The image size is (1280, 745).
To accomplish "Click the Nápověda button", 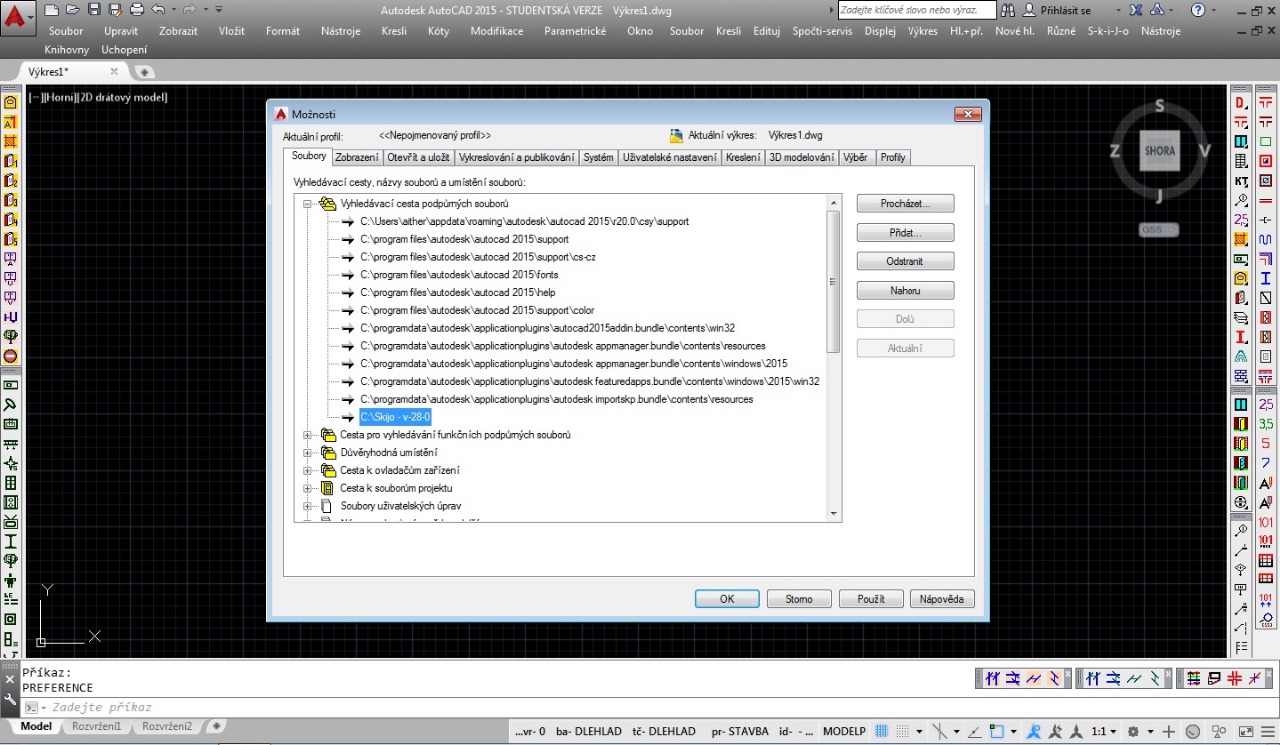I will point(942,599).
